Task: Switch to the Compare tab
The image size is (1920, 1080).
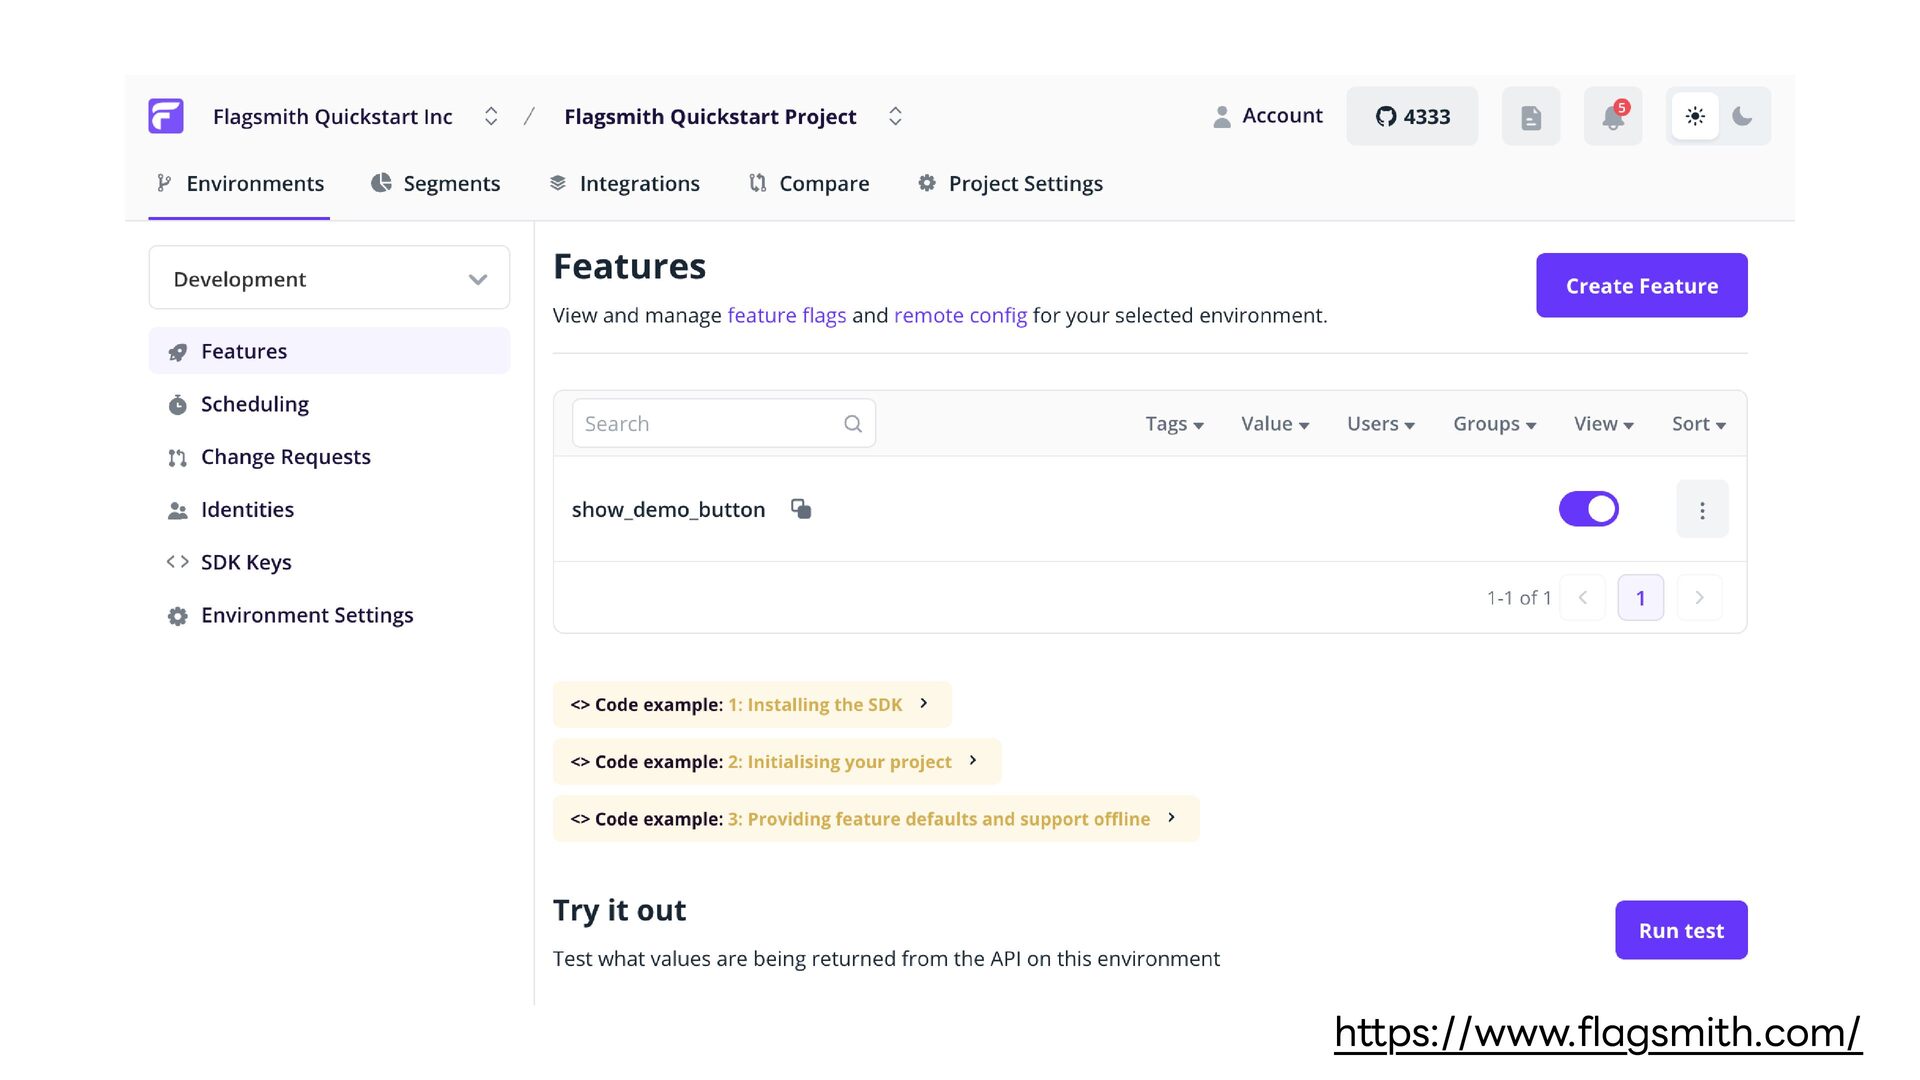Action: point(809,184)
